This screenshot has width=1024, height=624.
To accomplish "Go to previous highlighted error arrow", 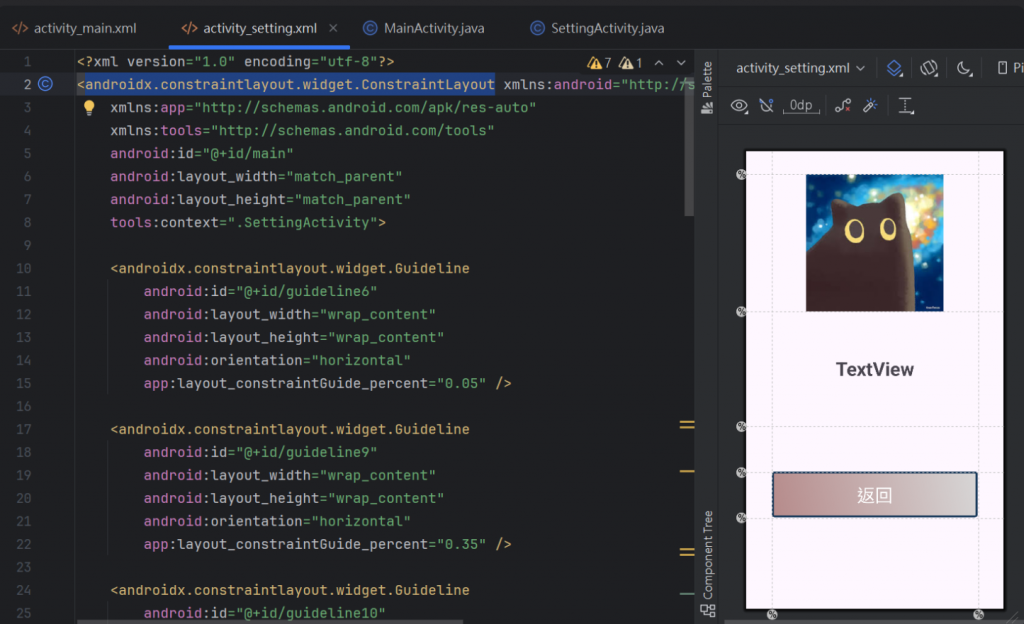I will [659, 63].
